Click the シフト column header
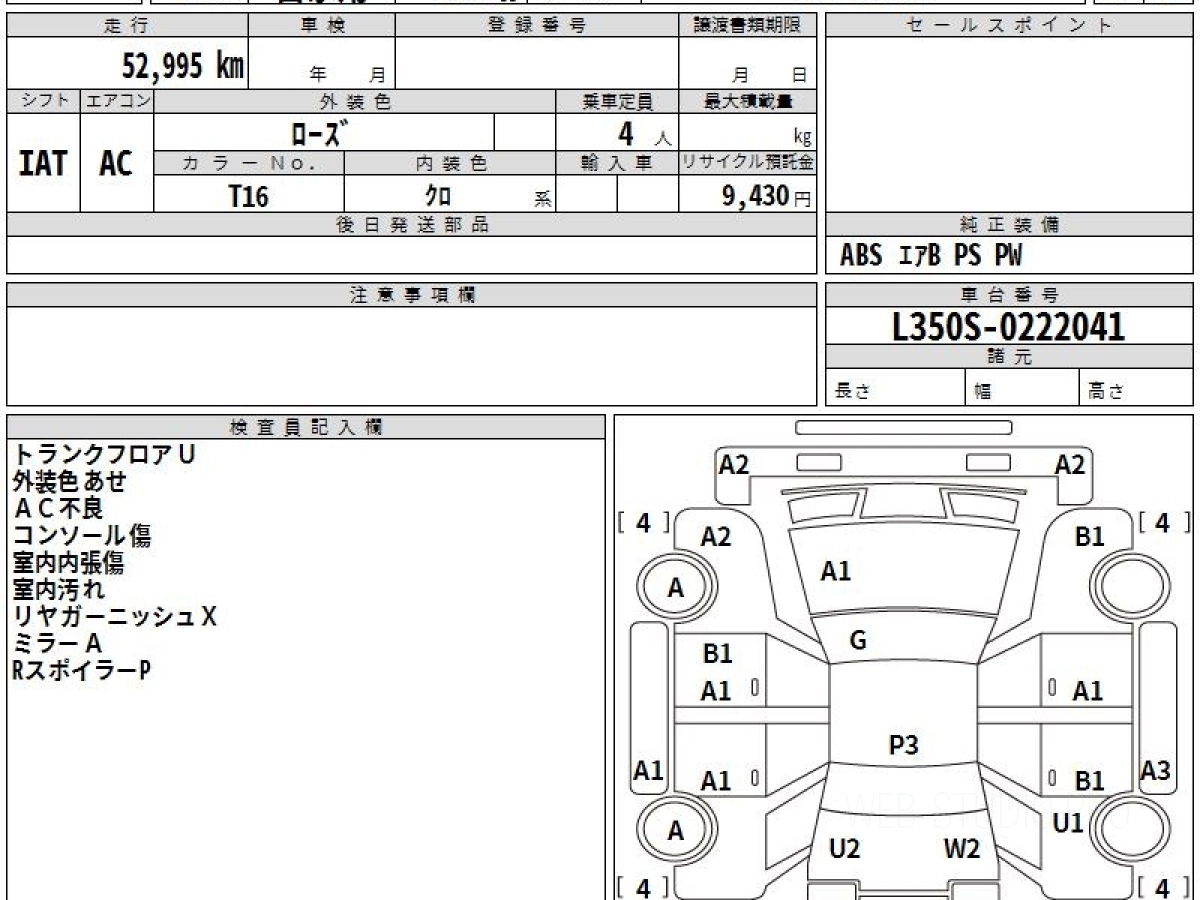The image size is (1200, 900). (x=43, y=101)
